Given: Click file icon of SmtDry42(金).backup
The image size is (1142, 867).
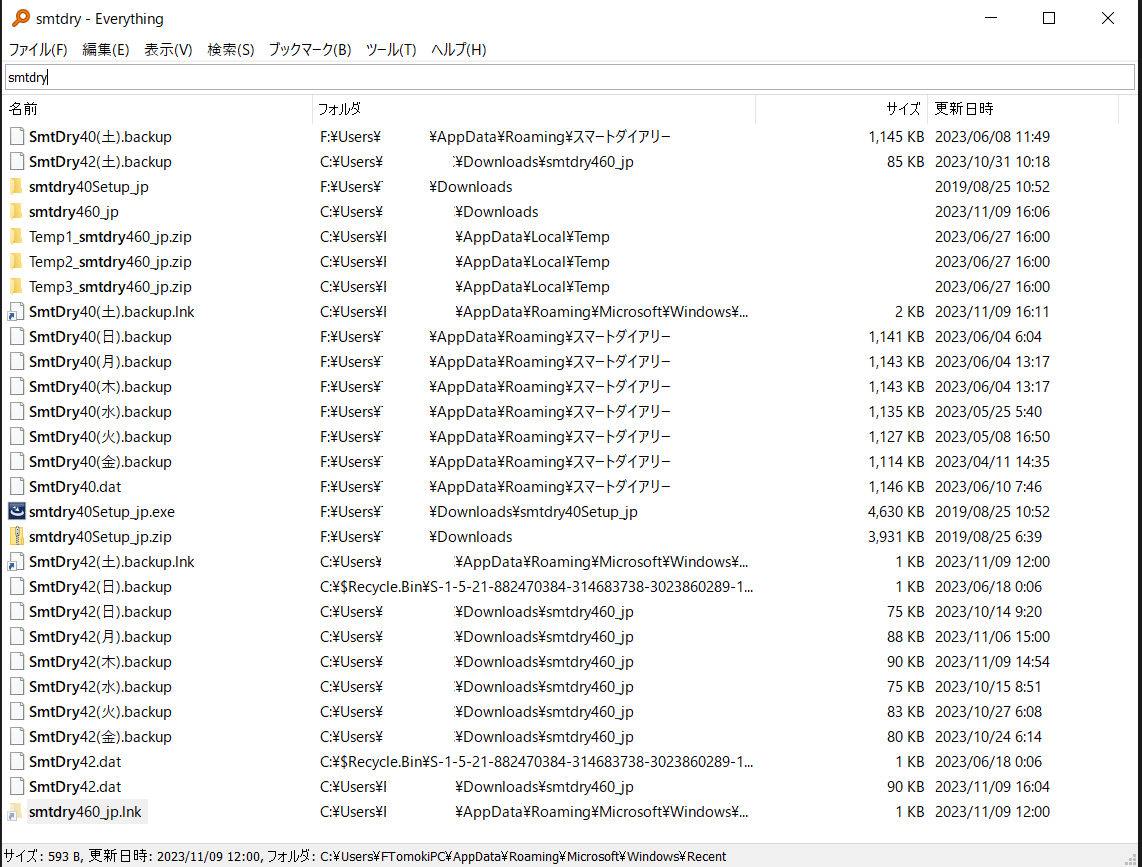Looking at the screenshot, I should click(17, 737).
